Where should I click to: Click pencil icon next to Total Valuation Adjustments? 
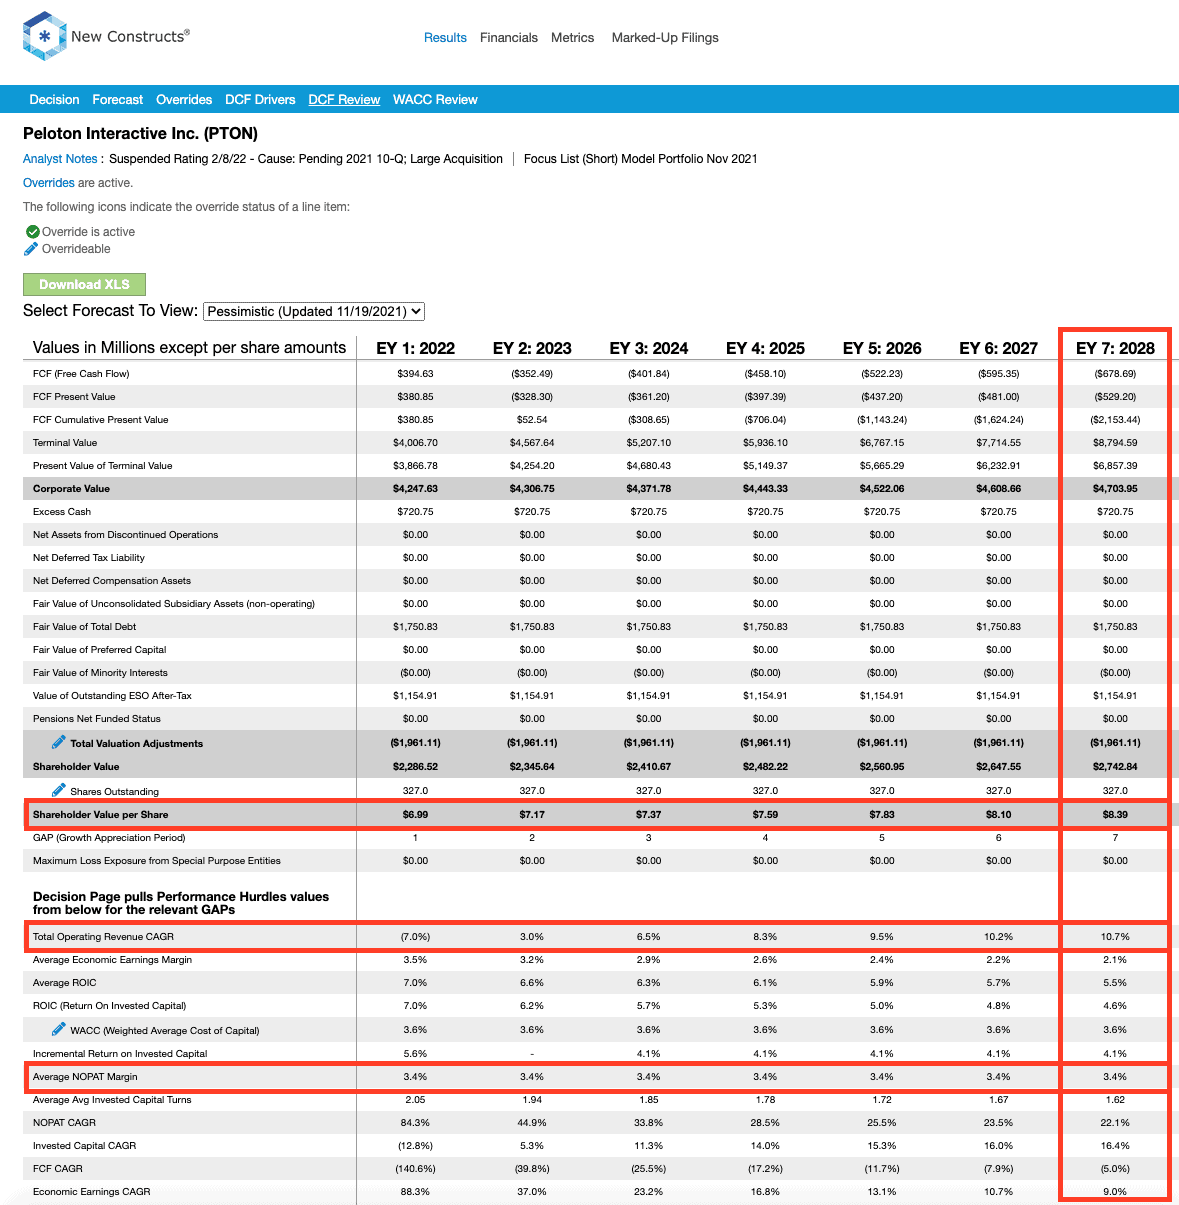pyautogui.click(x=59, y=742)
